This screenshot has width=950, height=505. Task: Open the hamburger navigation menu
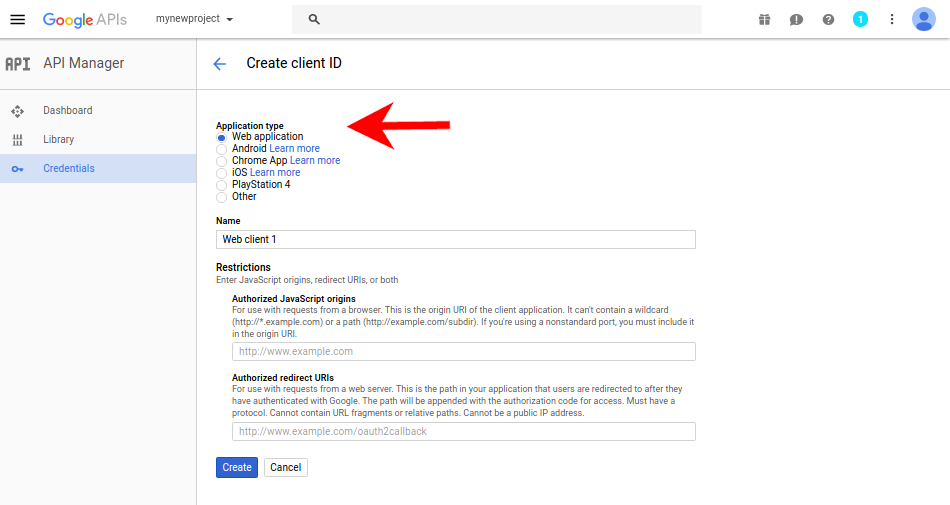(18, 19)
